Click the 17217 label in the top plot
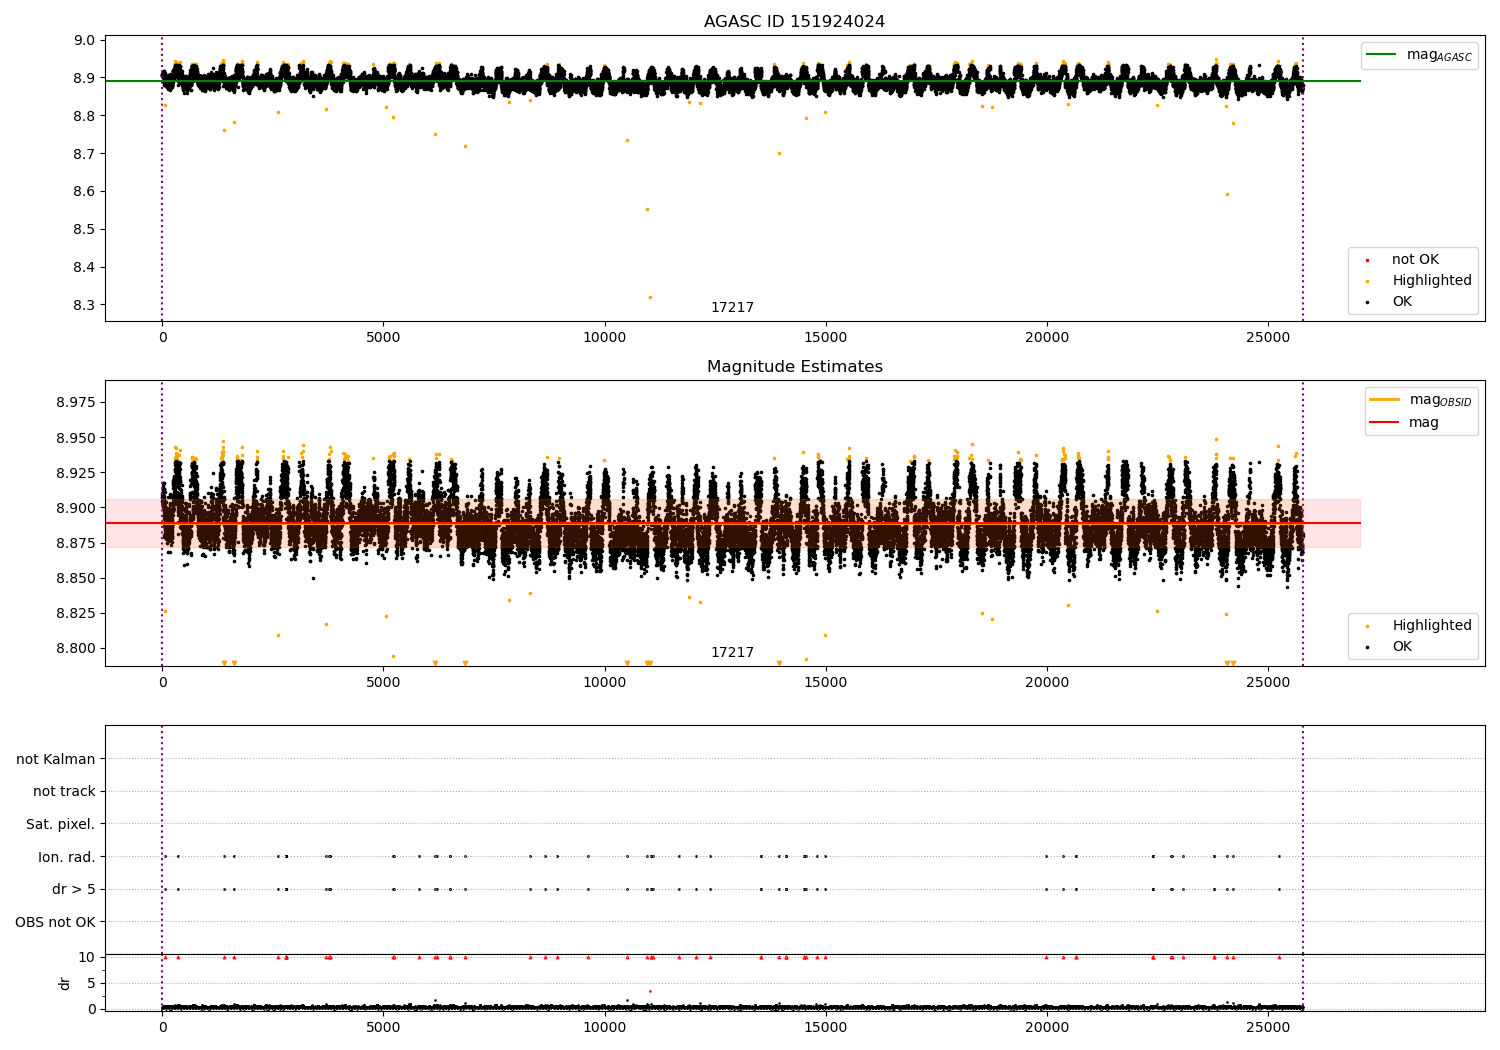 (x=732, y=308)
